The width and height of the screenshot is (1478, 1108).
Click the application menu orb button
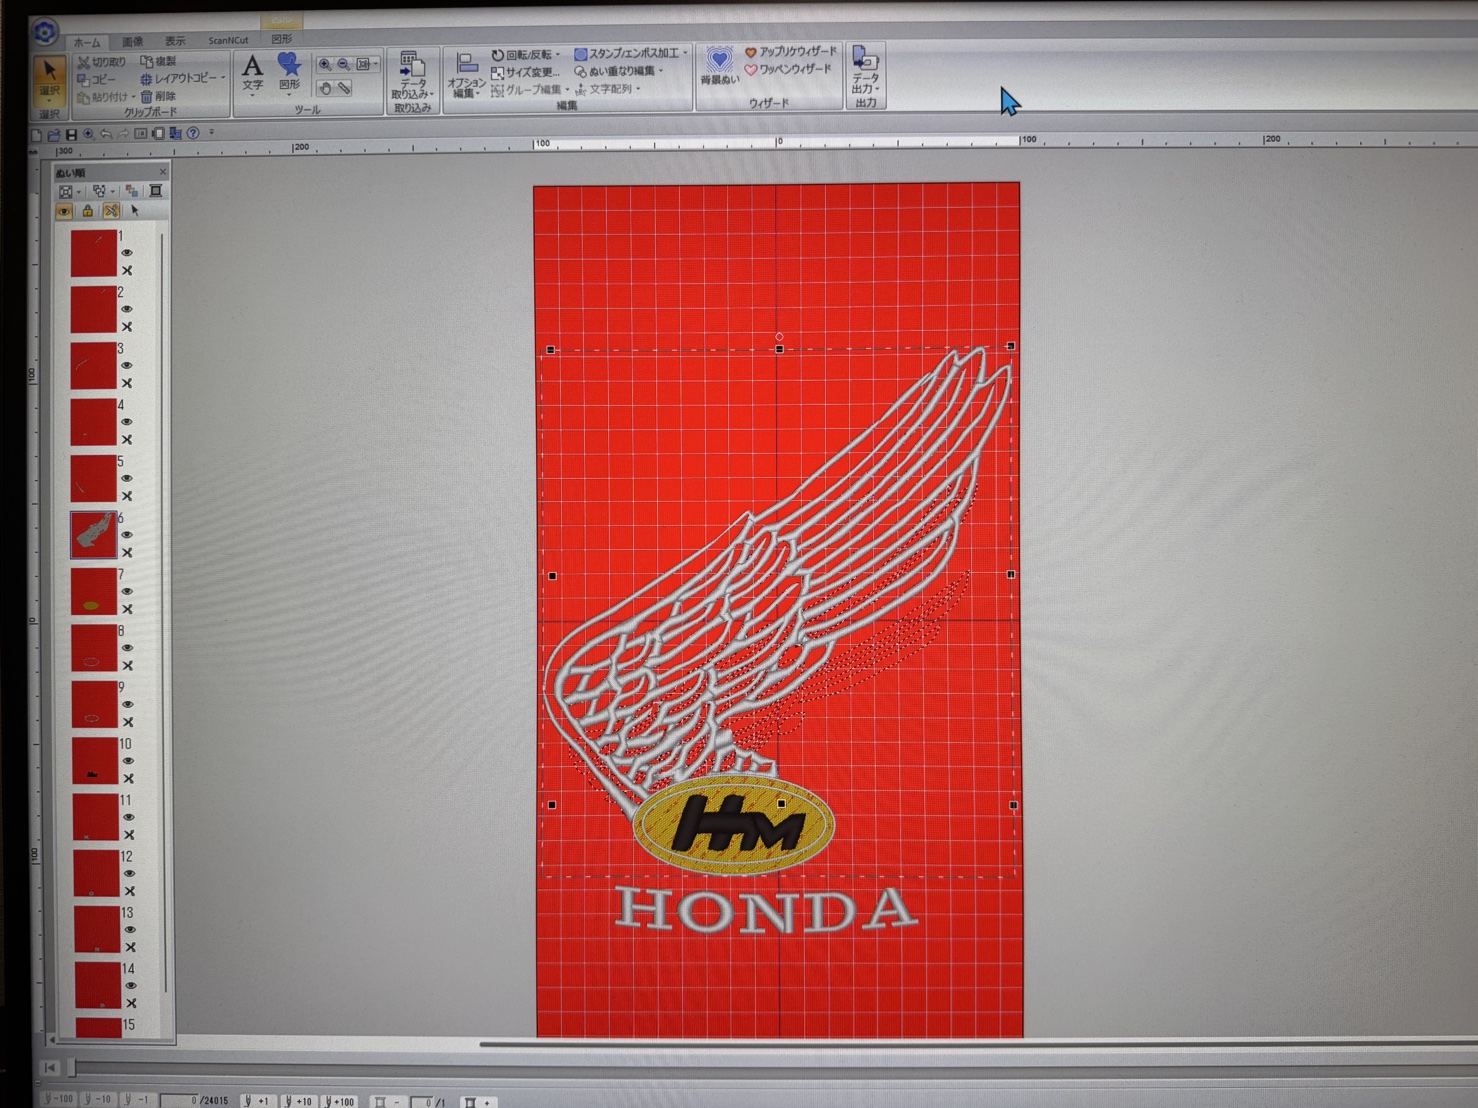tap(45, 33)
